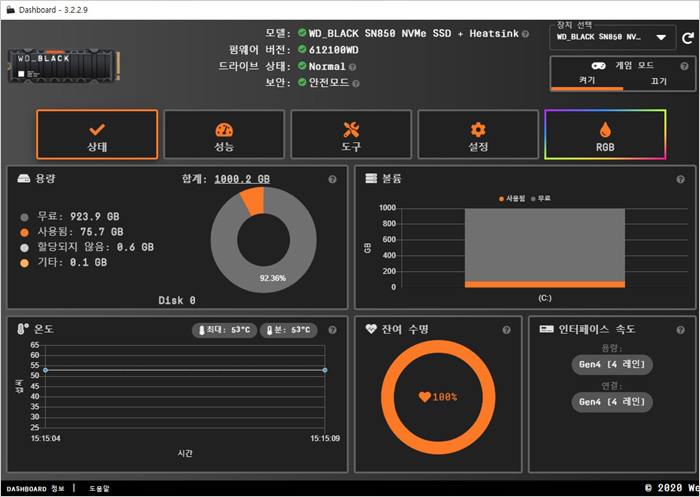Open the 상태 (Status) tab
This screenshot has width=700, height=497.
97,134
